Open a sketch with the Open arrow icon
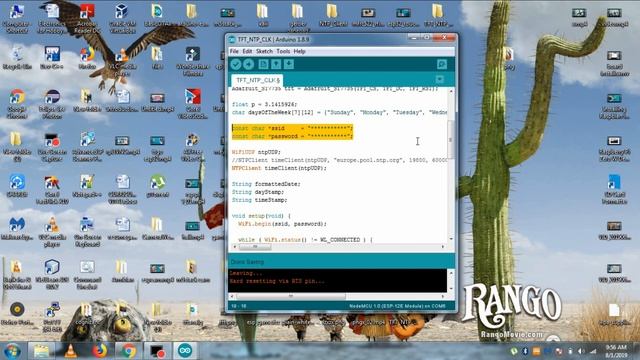640x360 pixels. (x=276, y=64)
